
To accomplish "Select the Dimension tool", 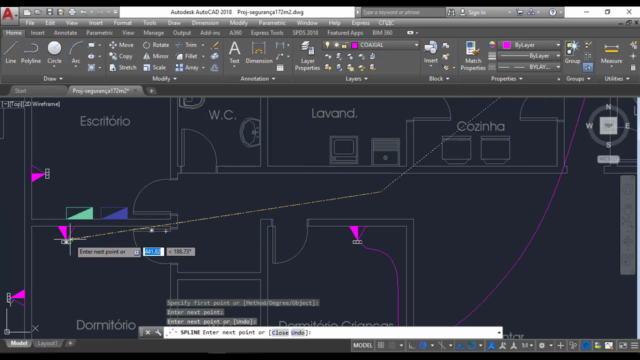I will 259,52.
